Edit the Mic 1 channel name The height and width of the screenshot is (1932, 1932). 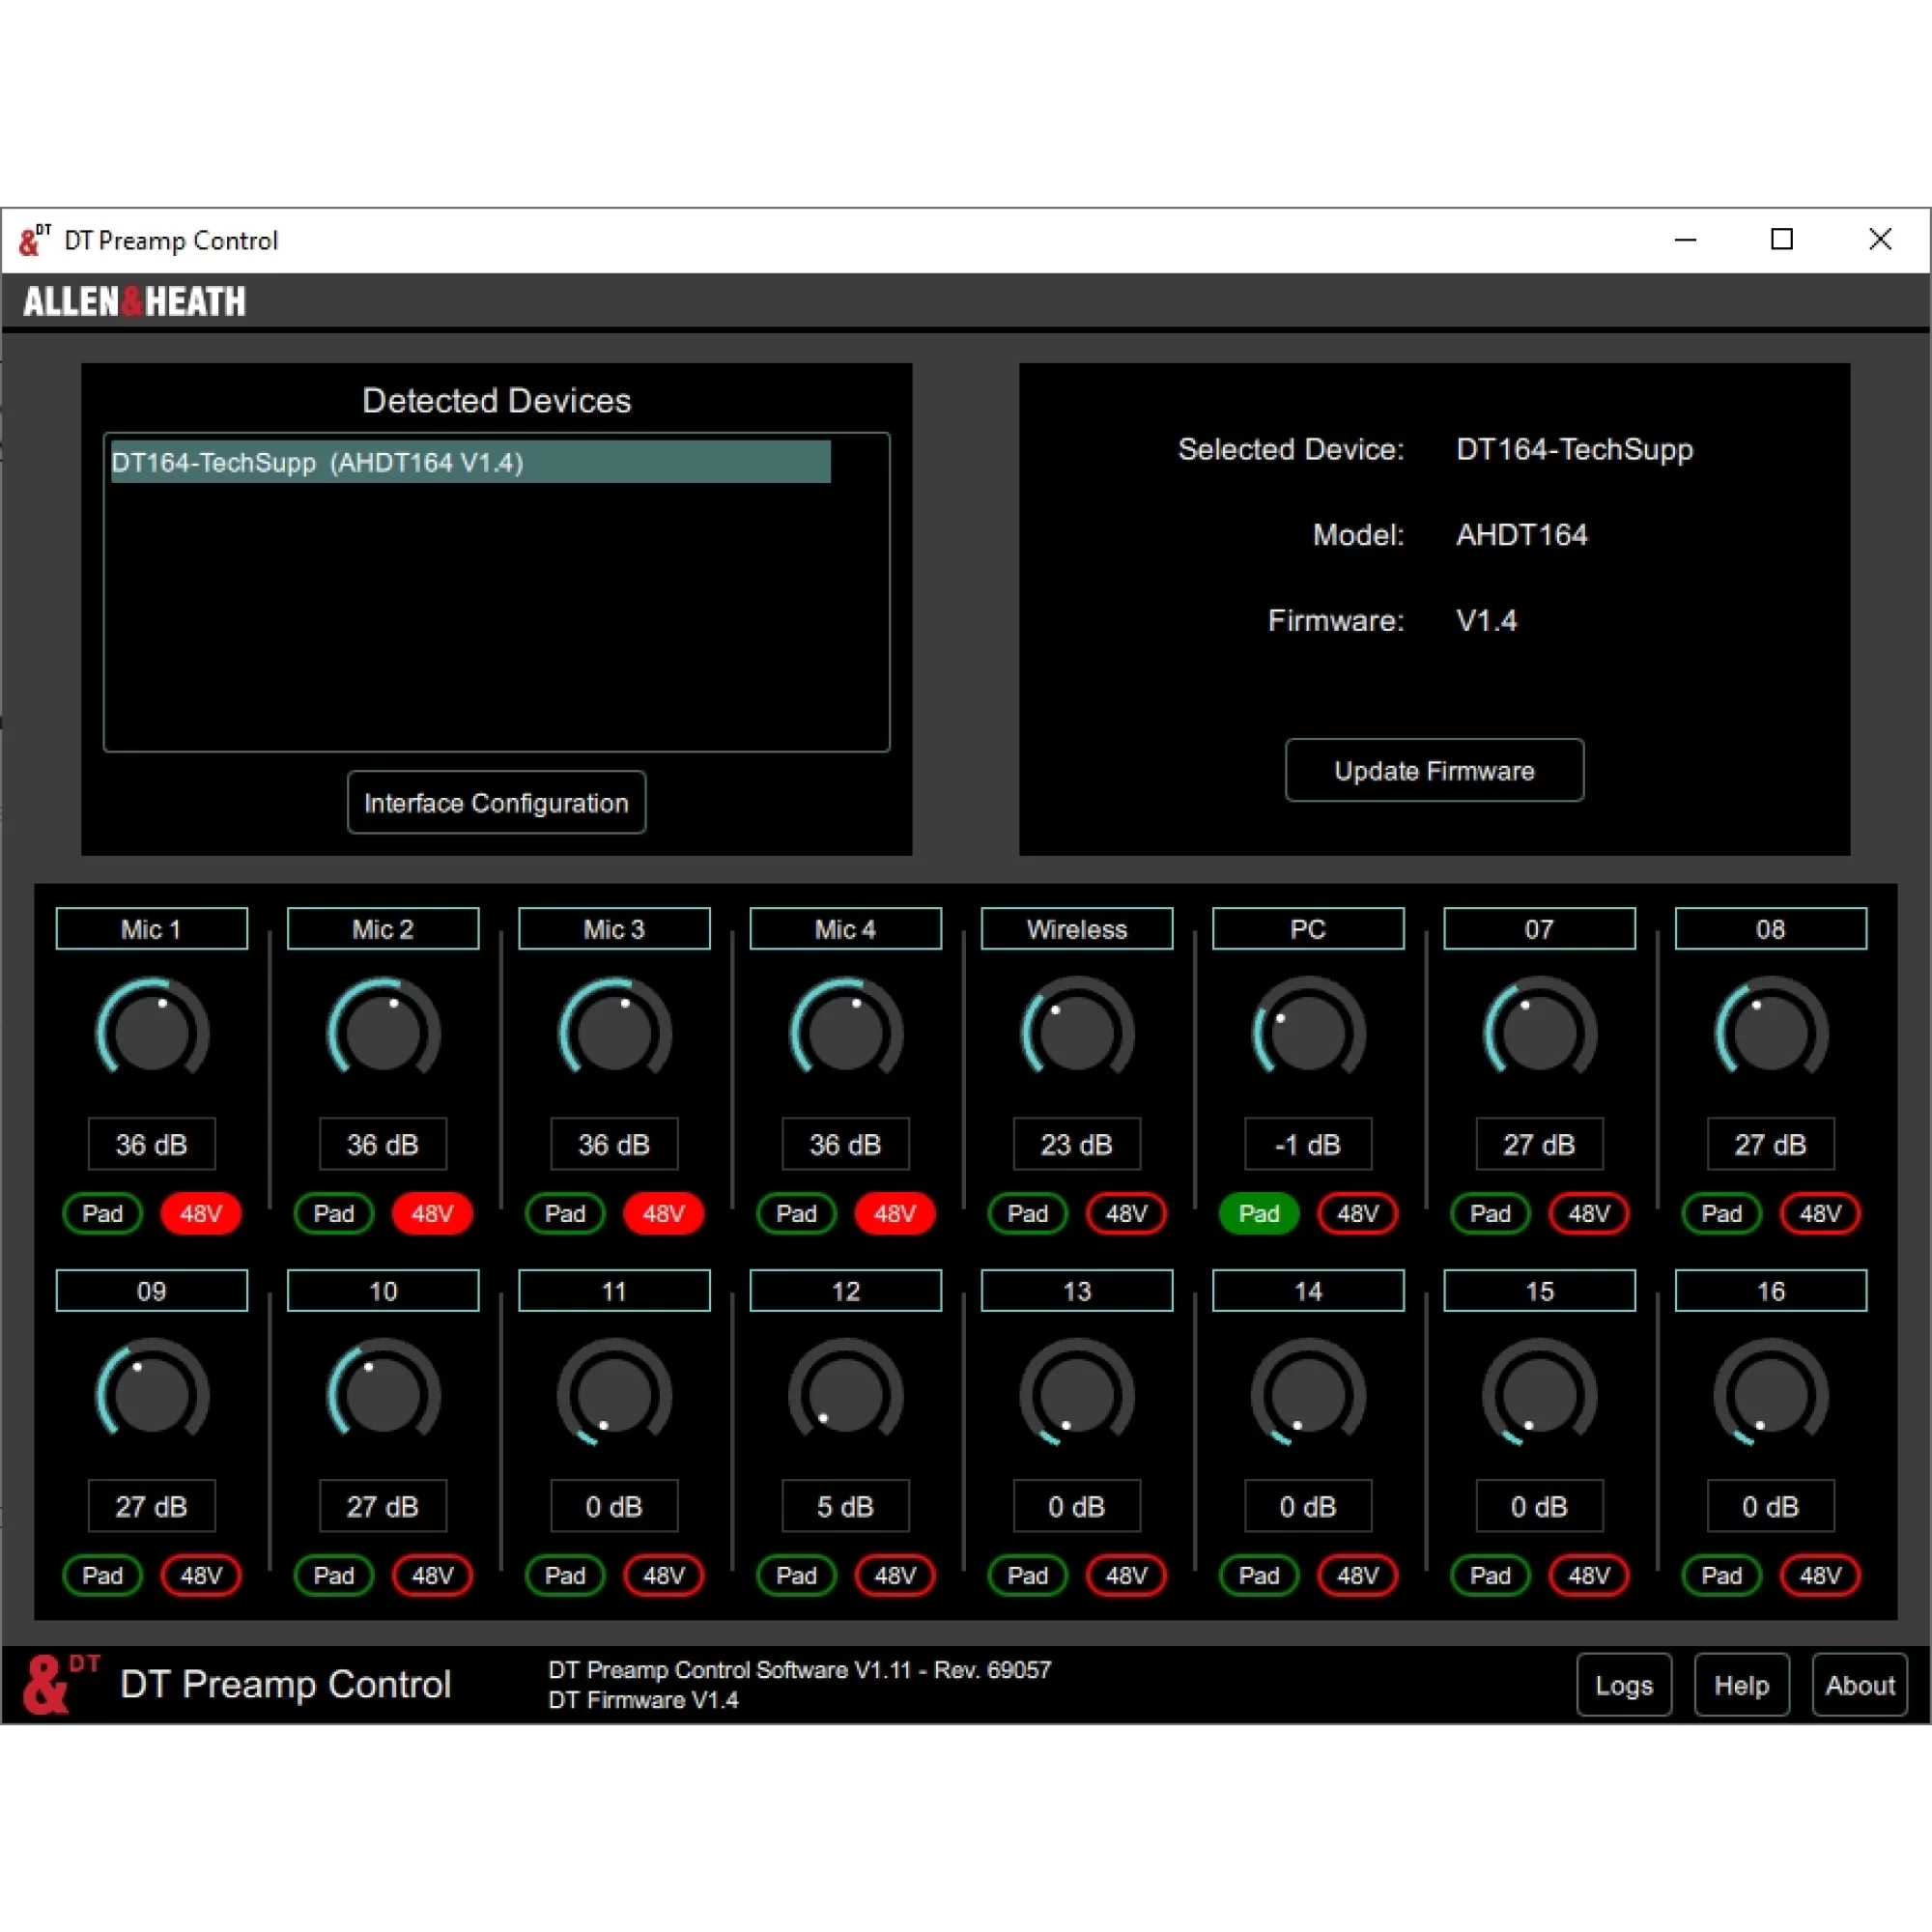coord(152,928)
